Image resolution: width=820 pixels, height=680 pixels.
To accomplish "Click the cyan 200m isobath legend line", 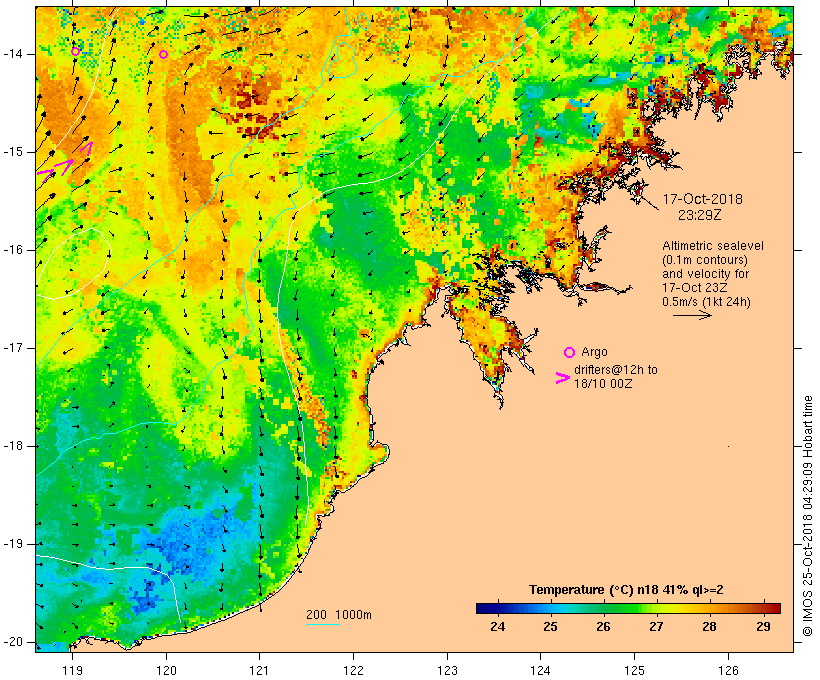I will tap(323, 624).
